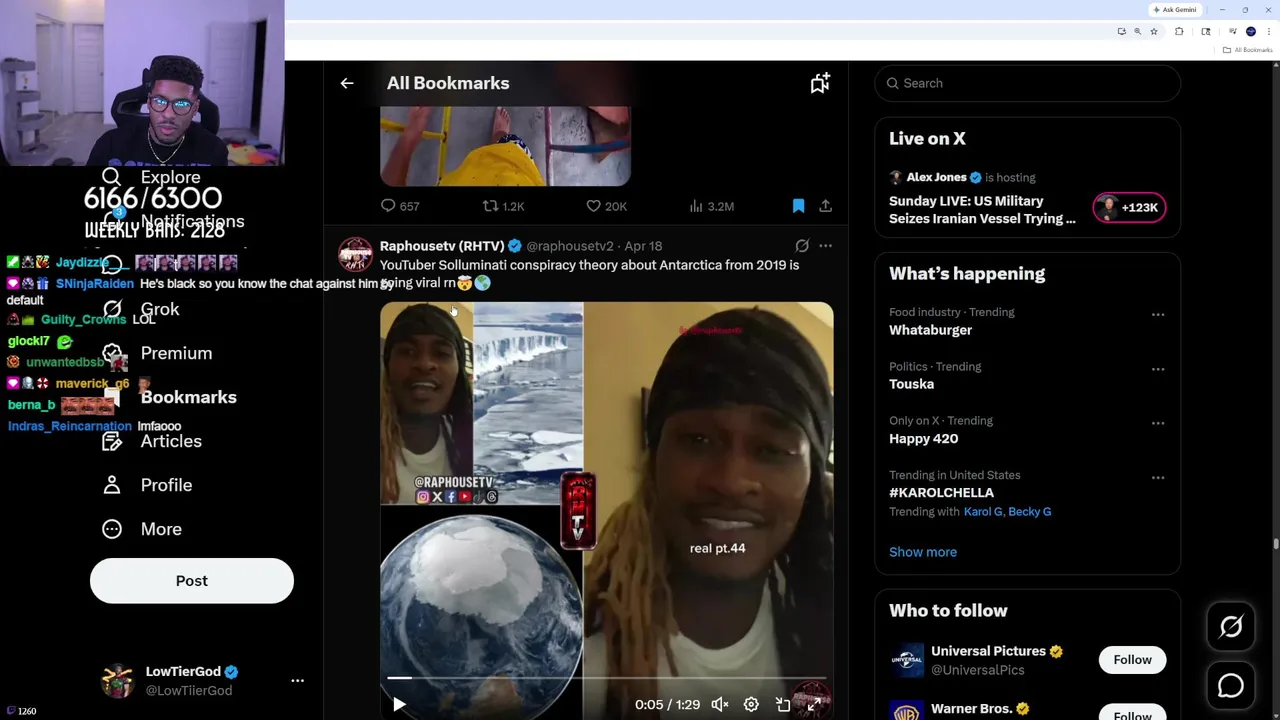Open video settings gear
The image size is (1280, 720).
[x=751, y=704]
